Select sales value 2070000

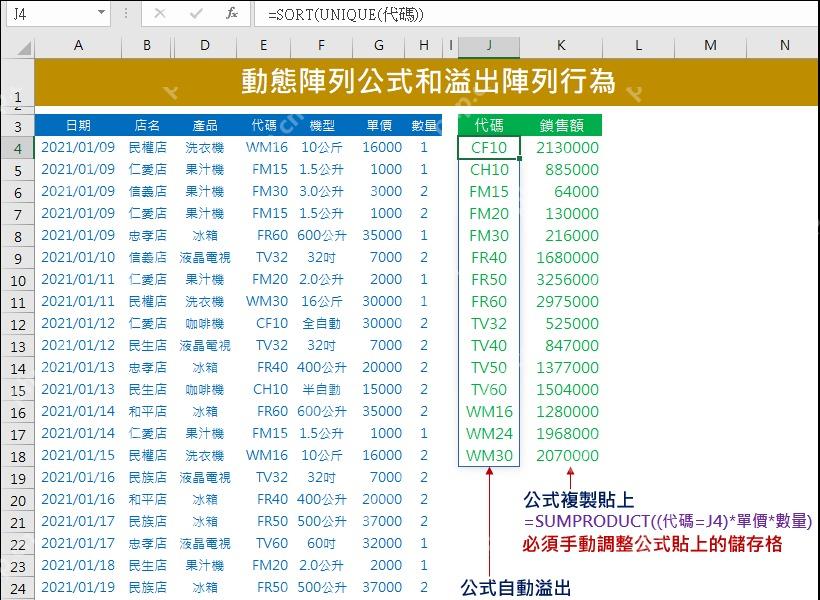pyautogui.click(x=561, y=456)
